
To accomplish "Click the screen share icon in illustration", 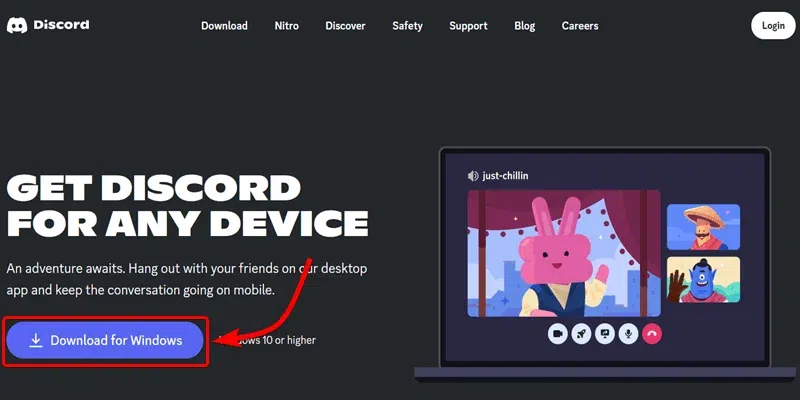I will pyautogui.click(x=605, y=334).
